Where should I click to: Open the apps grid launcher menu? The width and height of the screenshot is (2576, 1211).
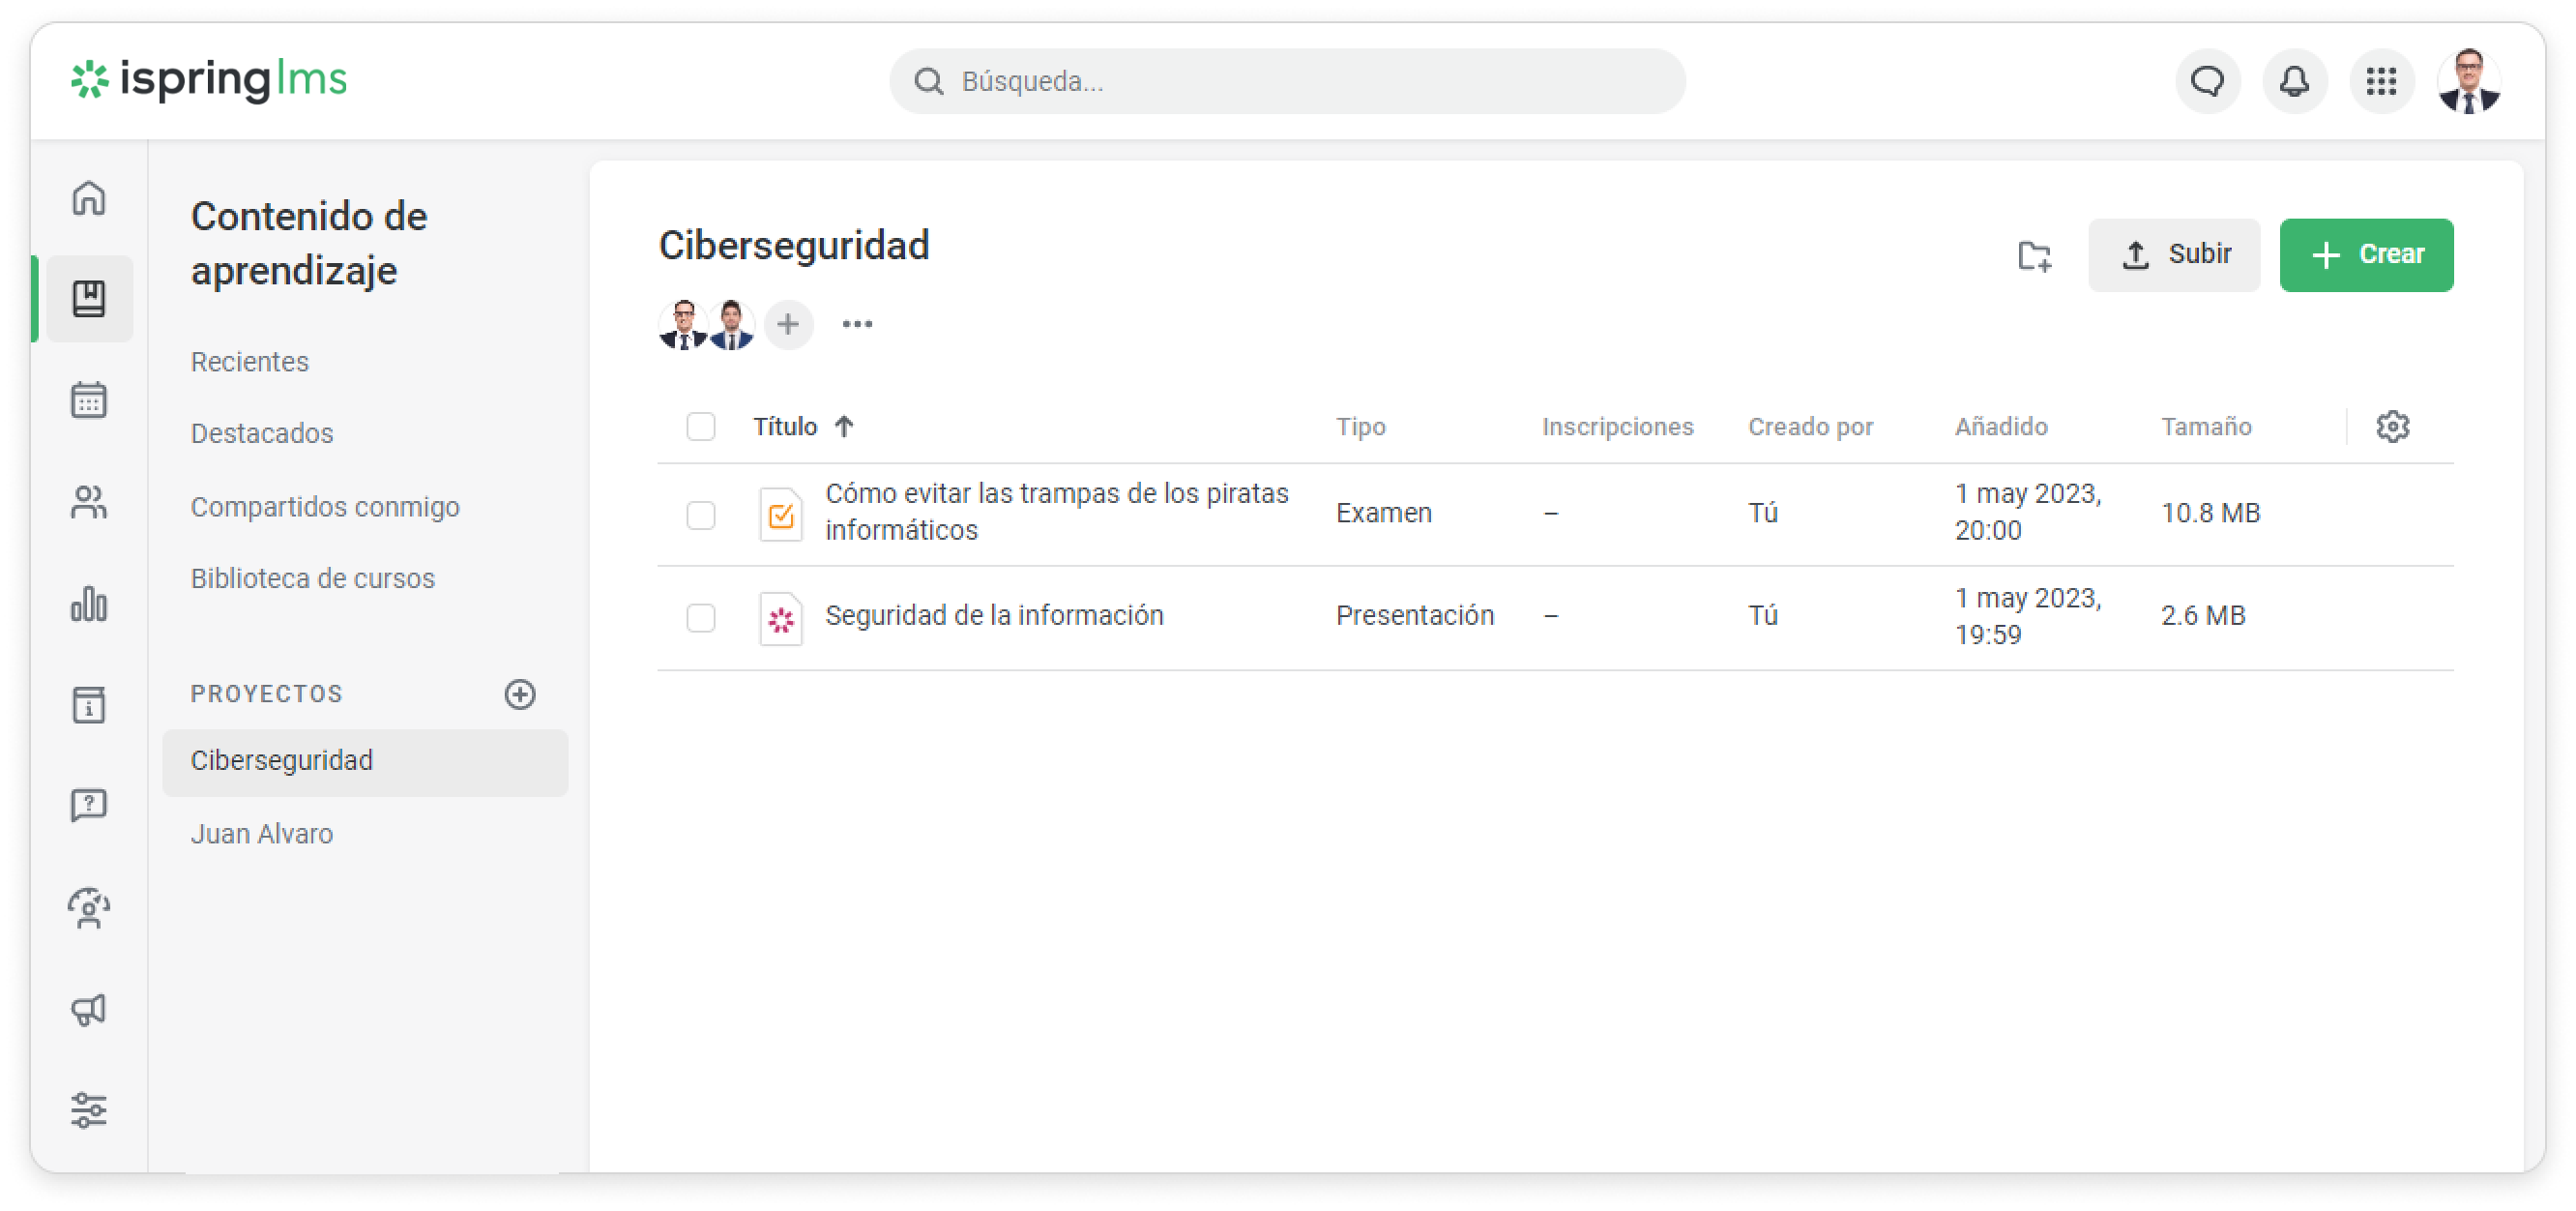pos(2381,81)
